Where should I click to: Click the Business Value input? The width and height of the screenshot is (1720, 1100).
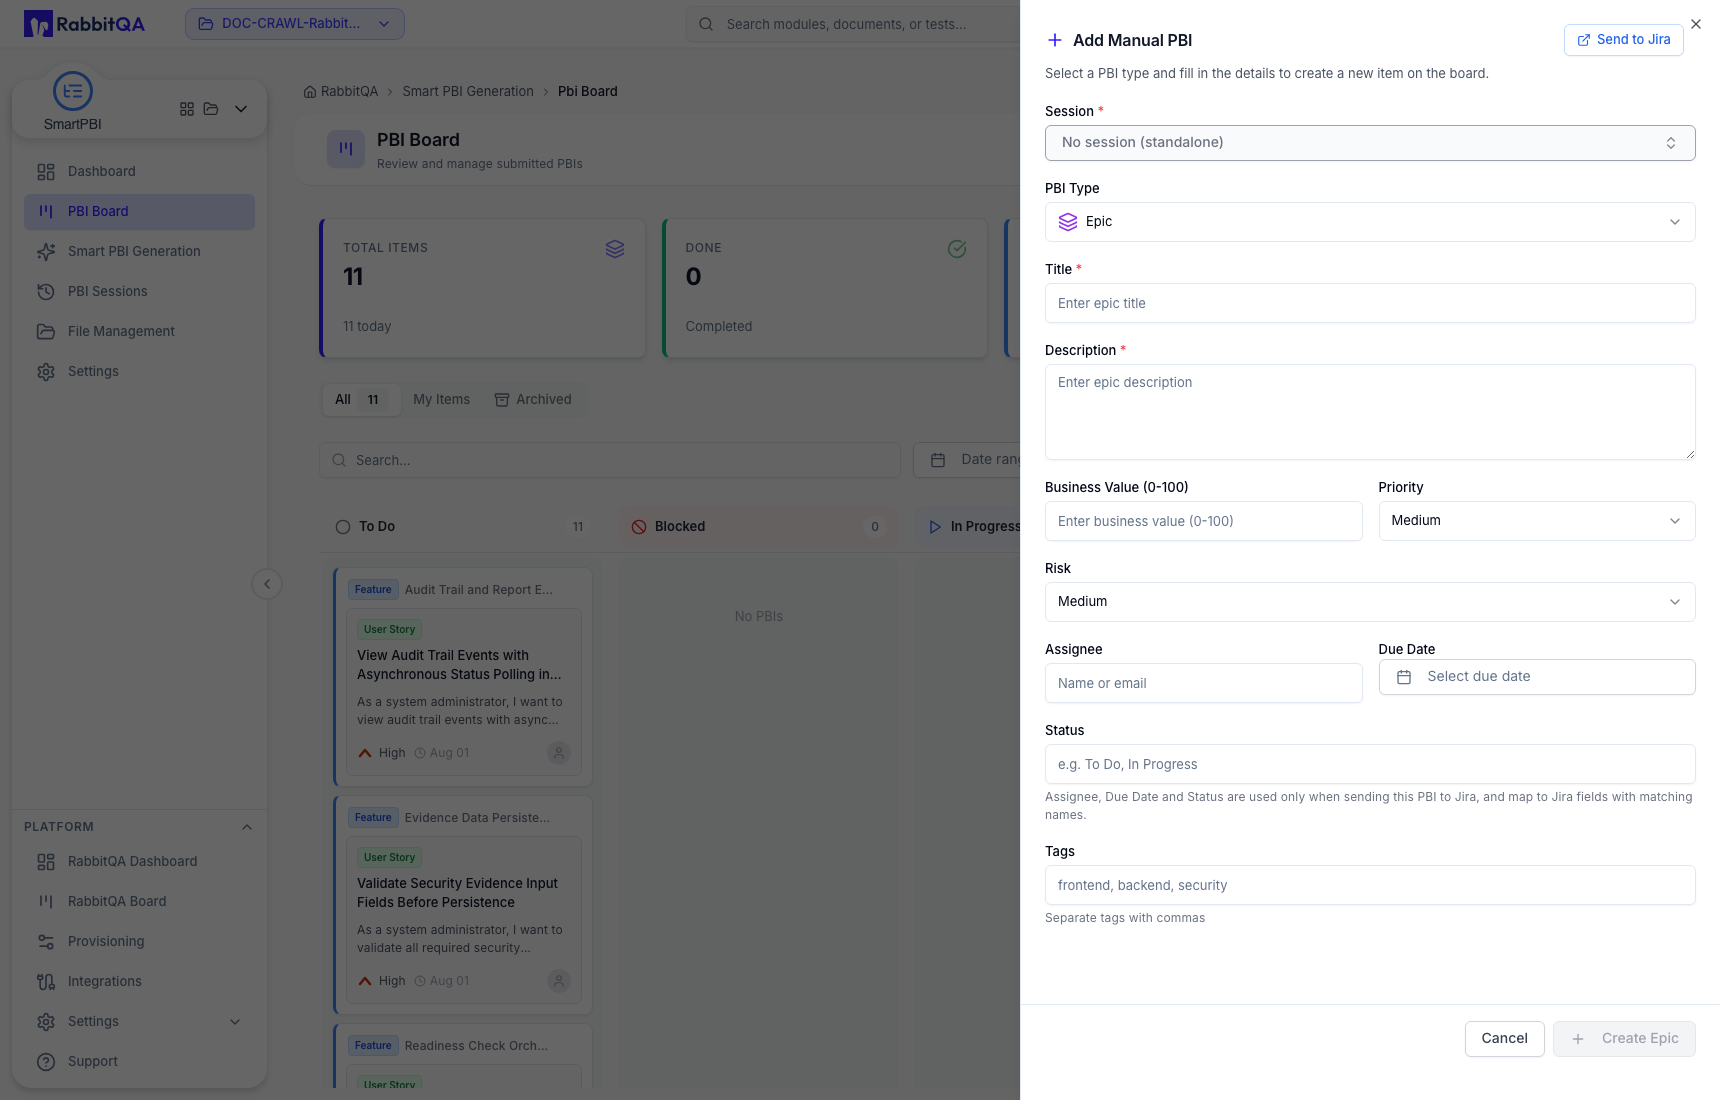1204,521
